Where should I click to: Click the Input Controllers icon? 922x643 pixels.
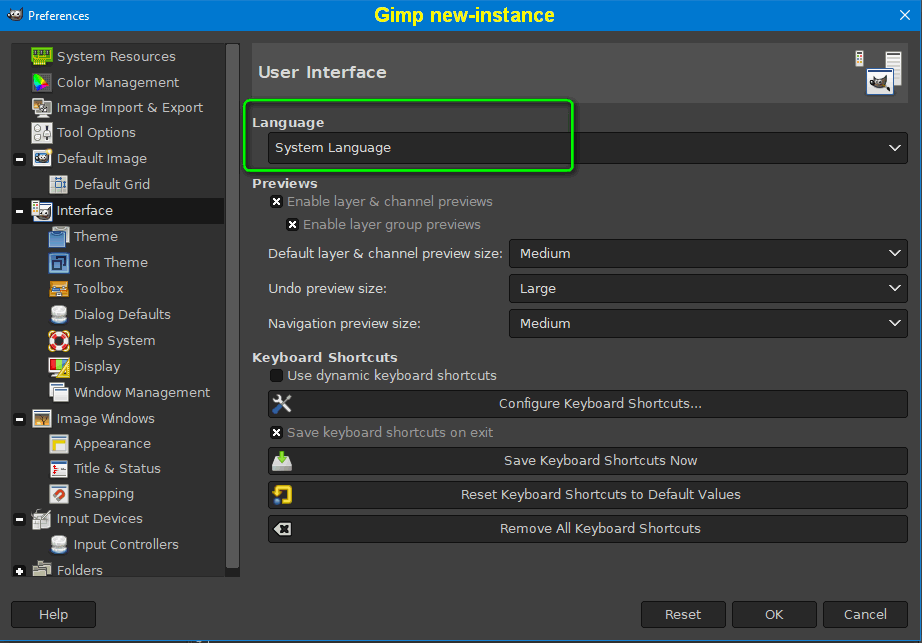tap(59, 545)
